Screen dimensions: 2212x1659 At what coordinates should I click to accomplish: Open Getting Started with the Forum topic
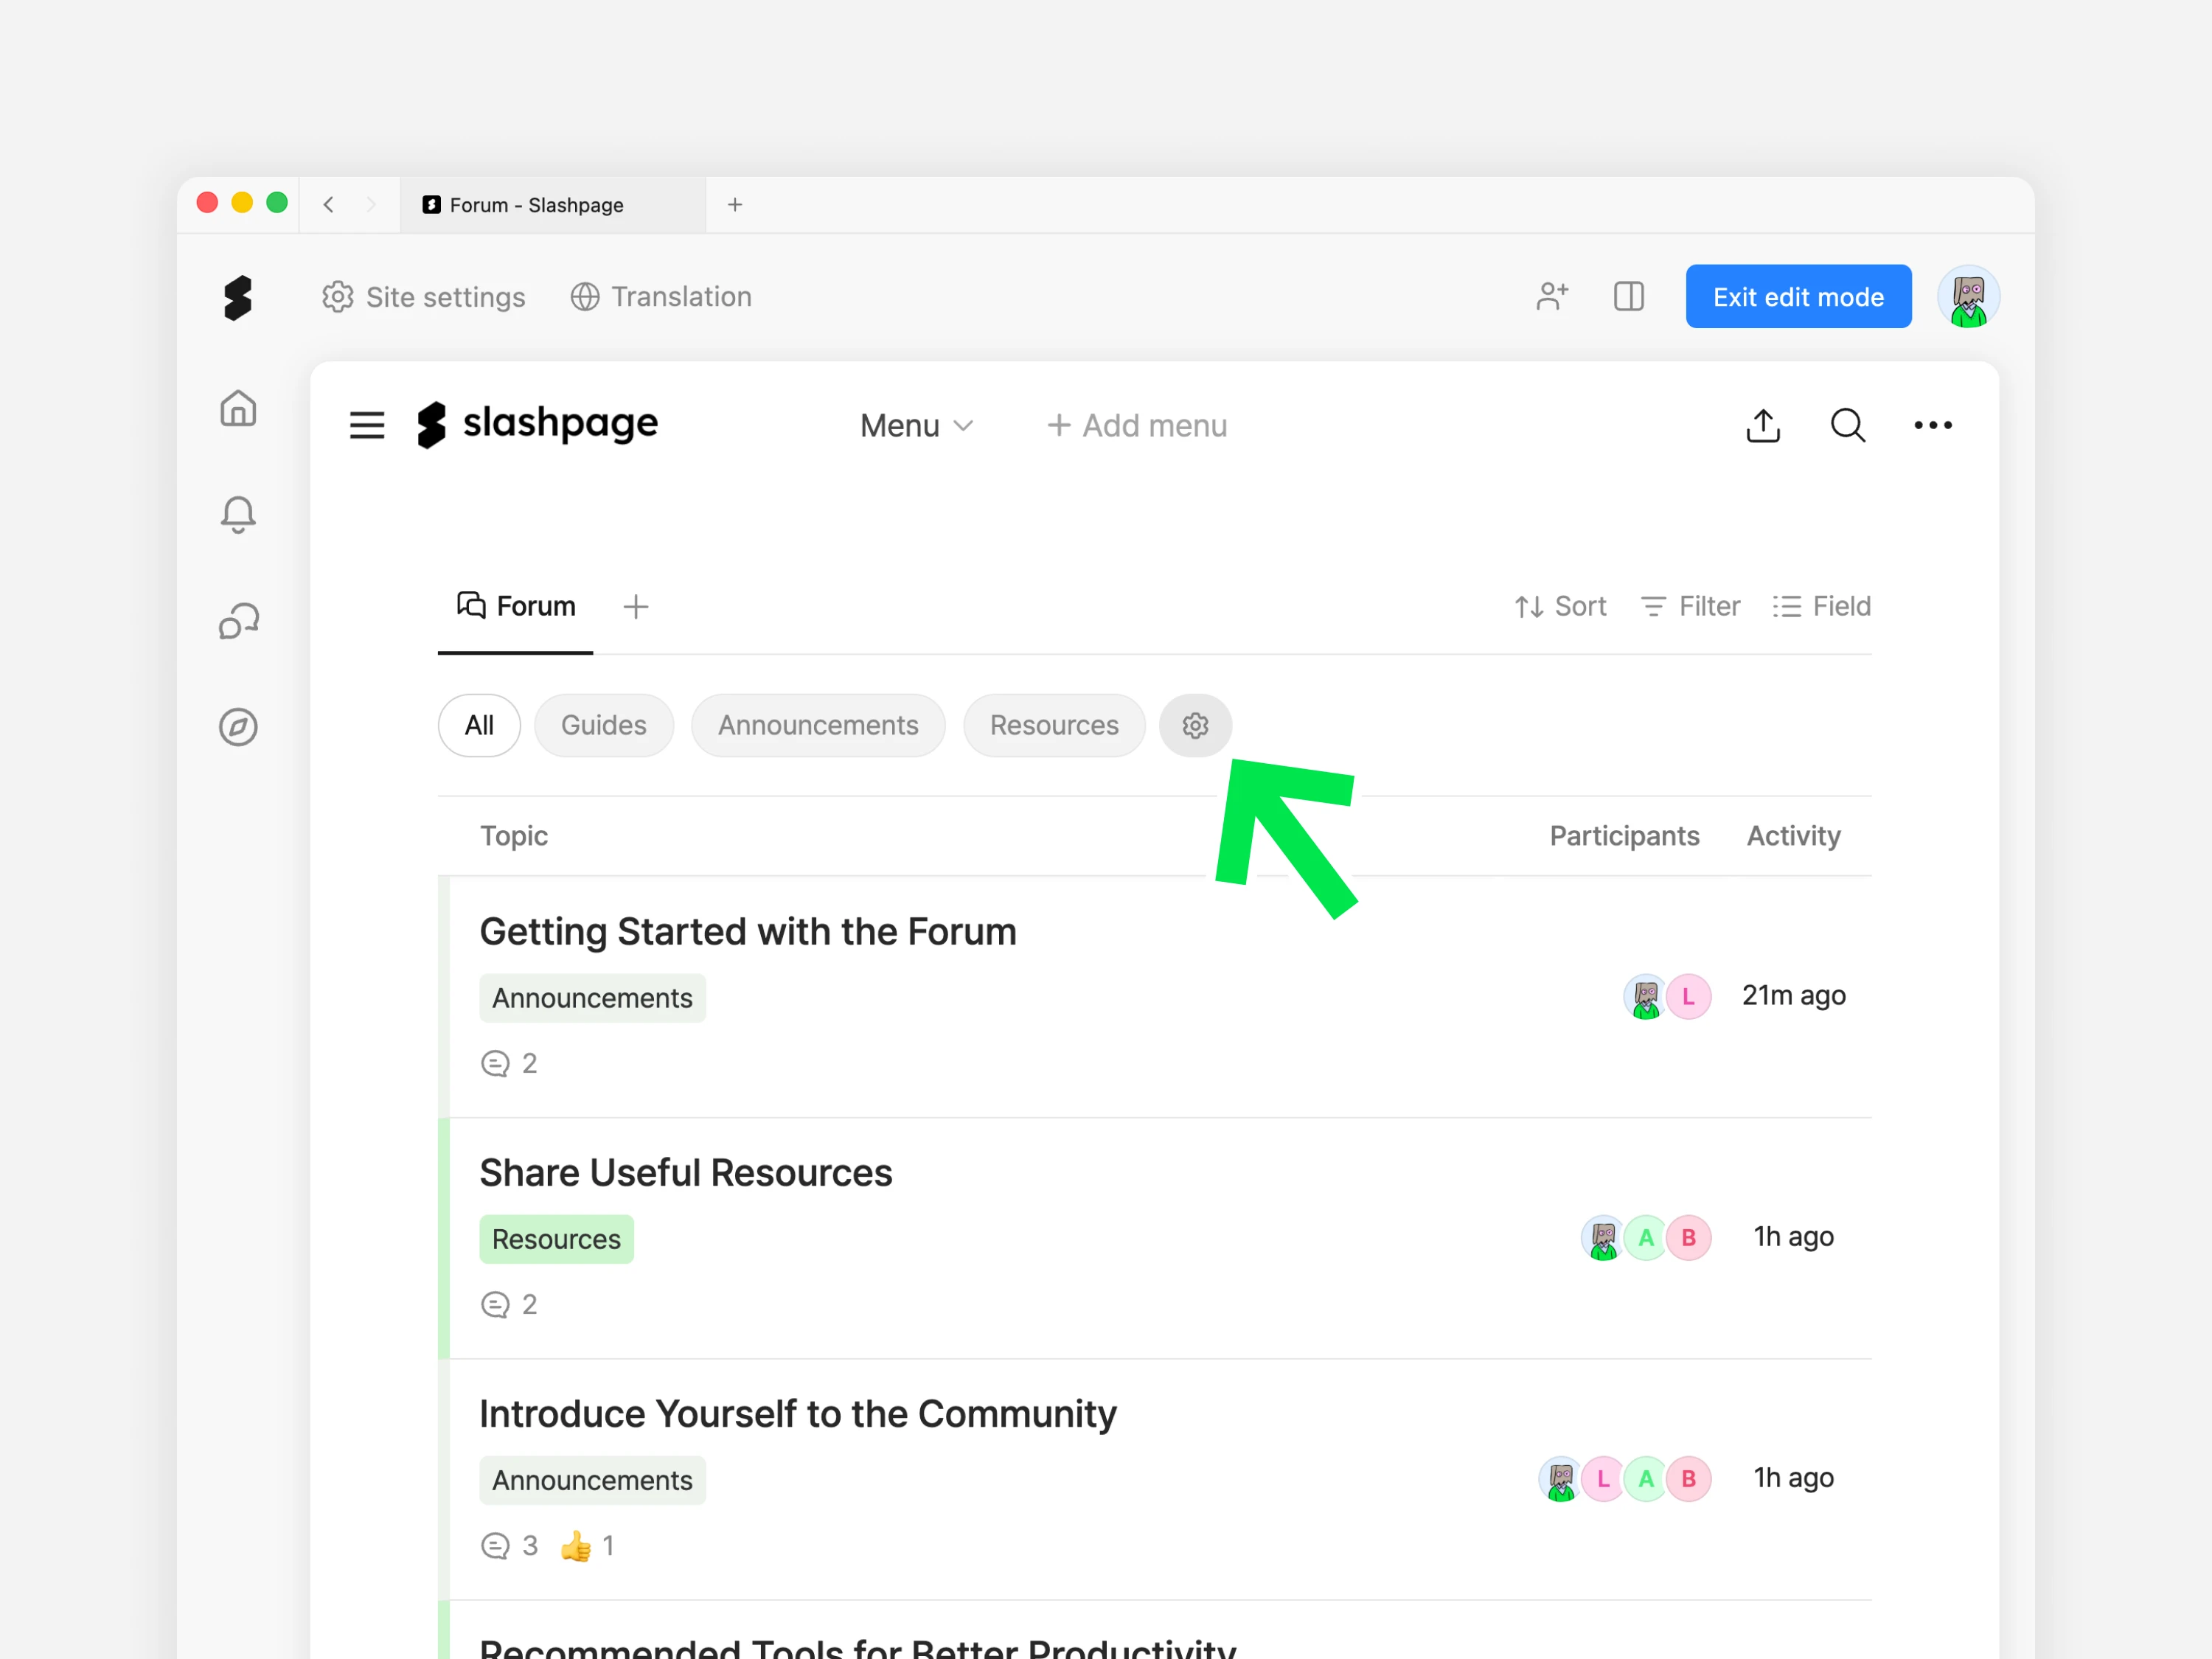pyautogui.click(x=747, y=932)
